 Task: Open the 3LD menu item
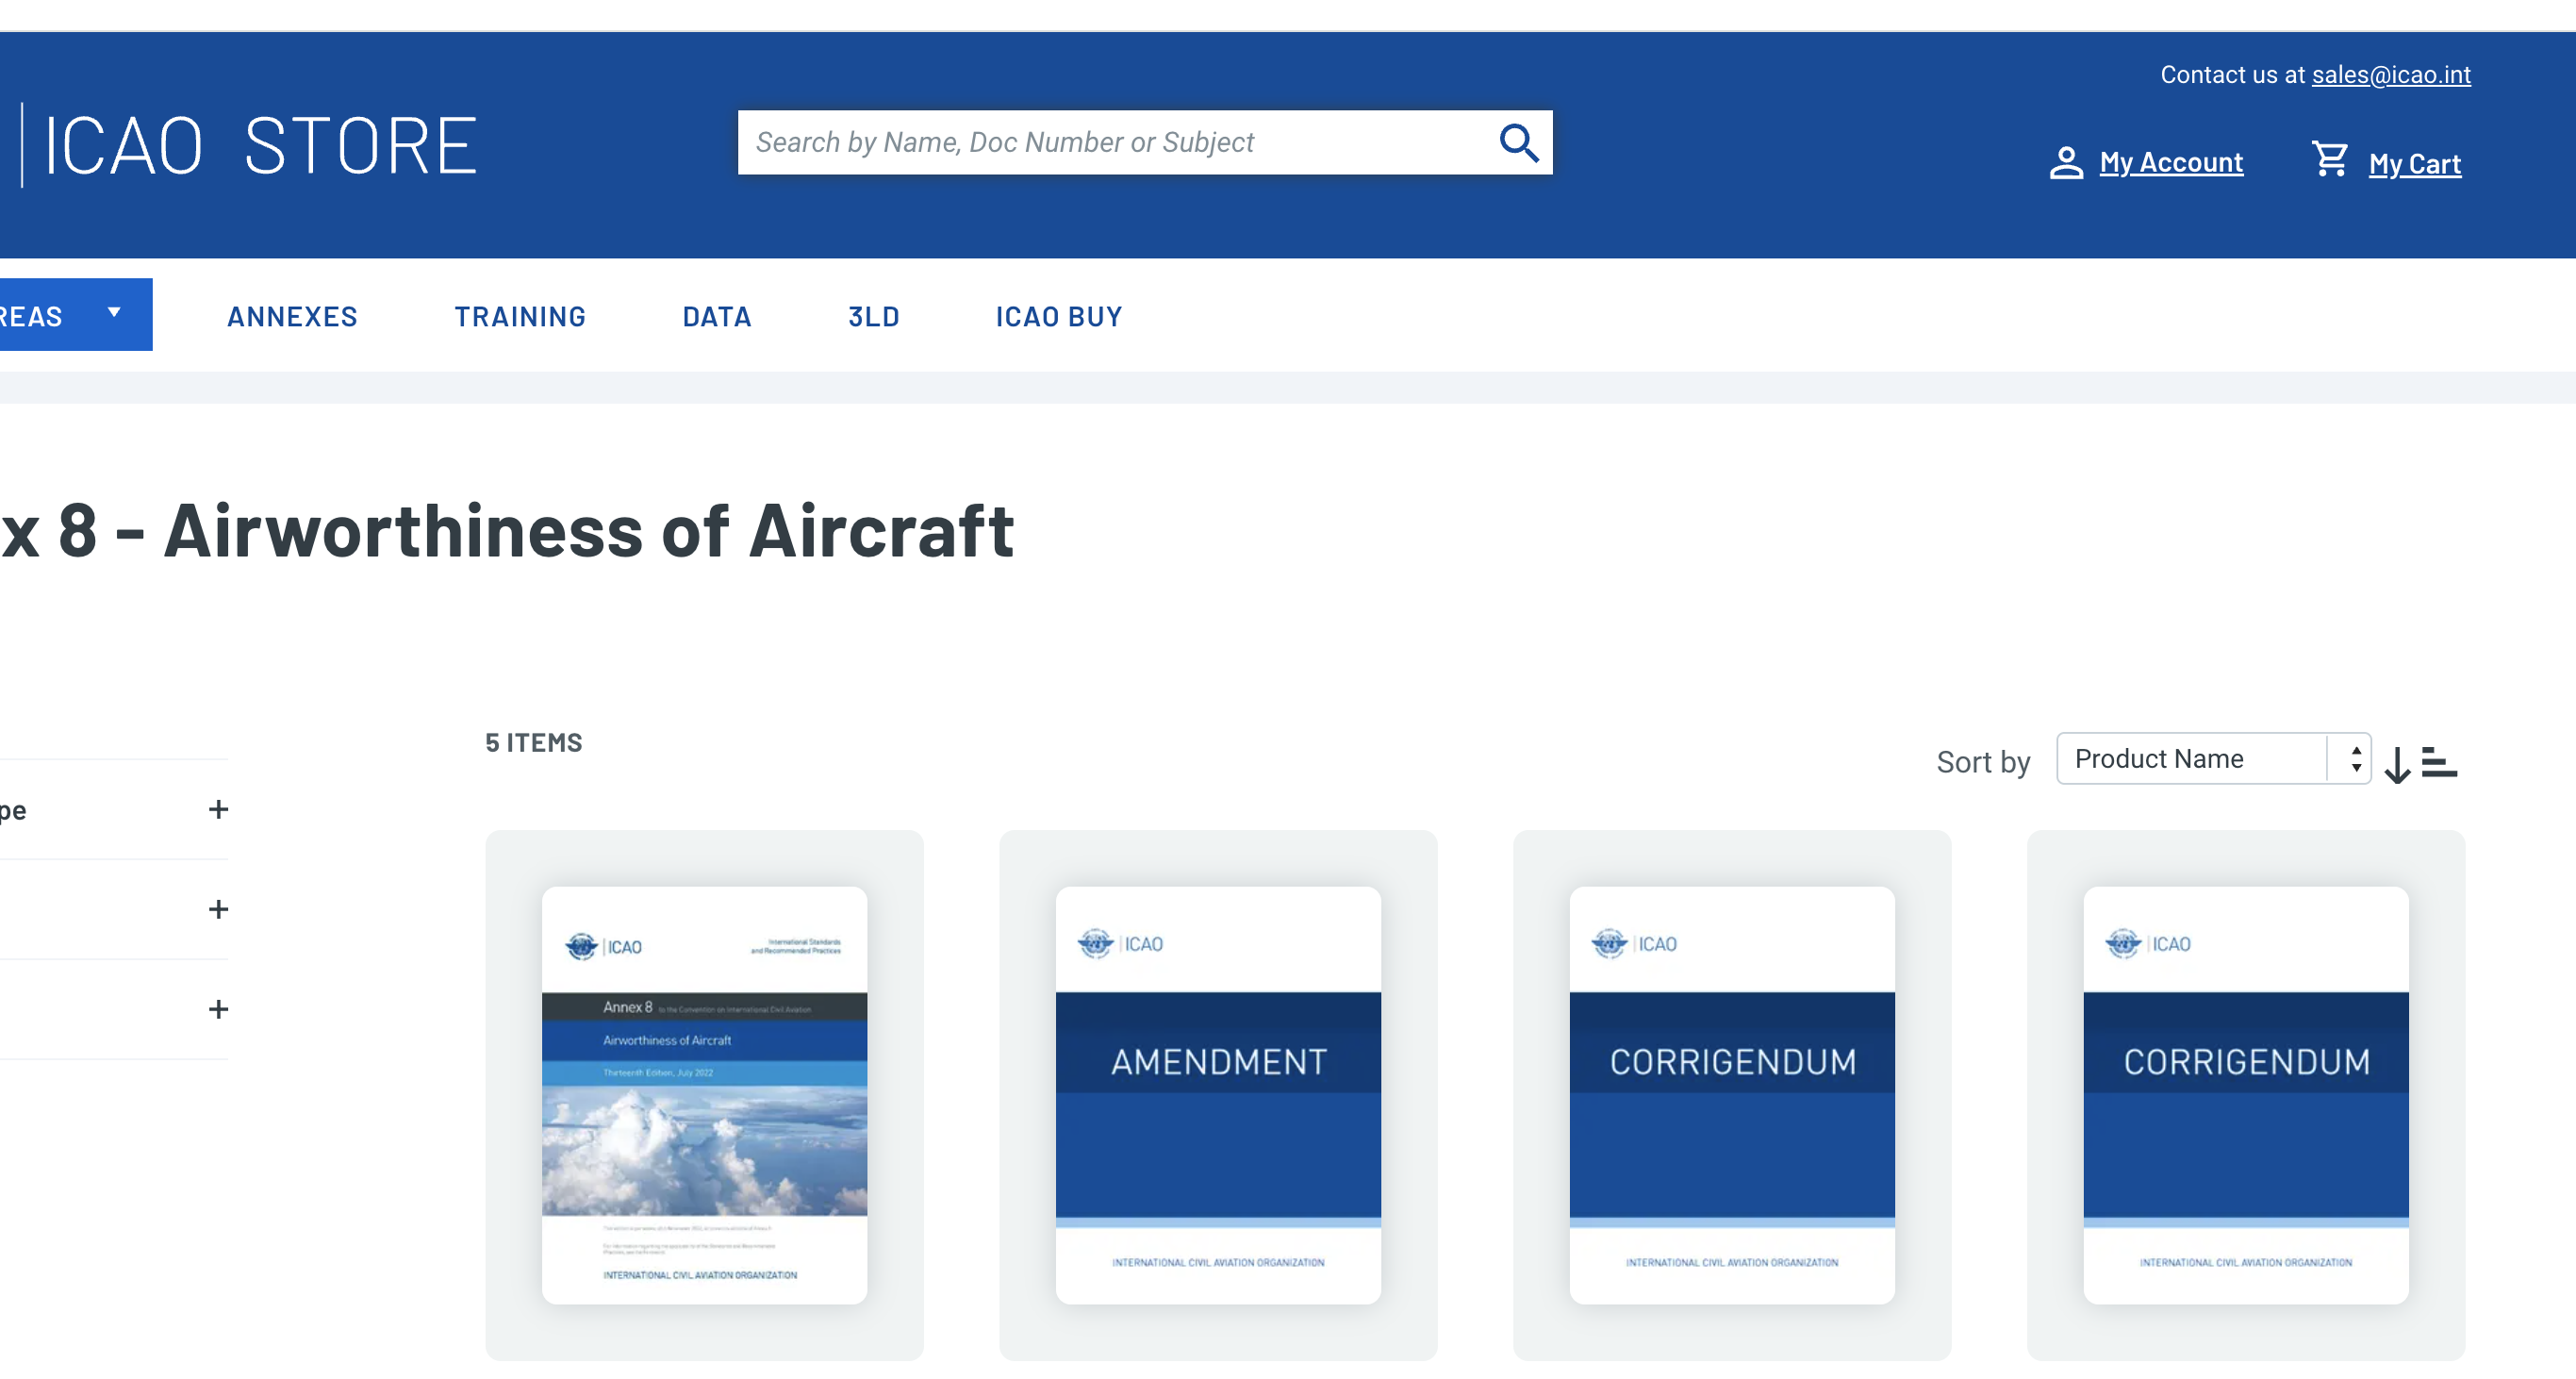click(x=874, y=317)
